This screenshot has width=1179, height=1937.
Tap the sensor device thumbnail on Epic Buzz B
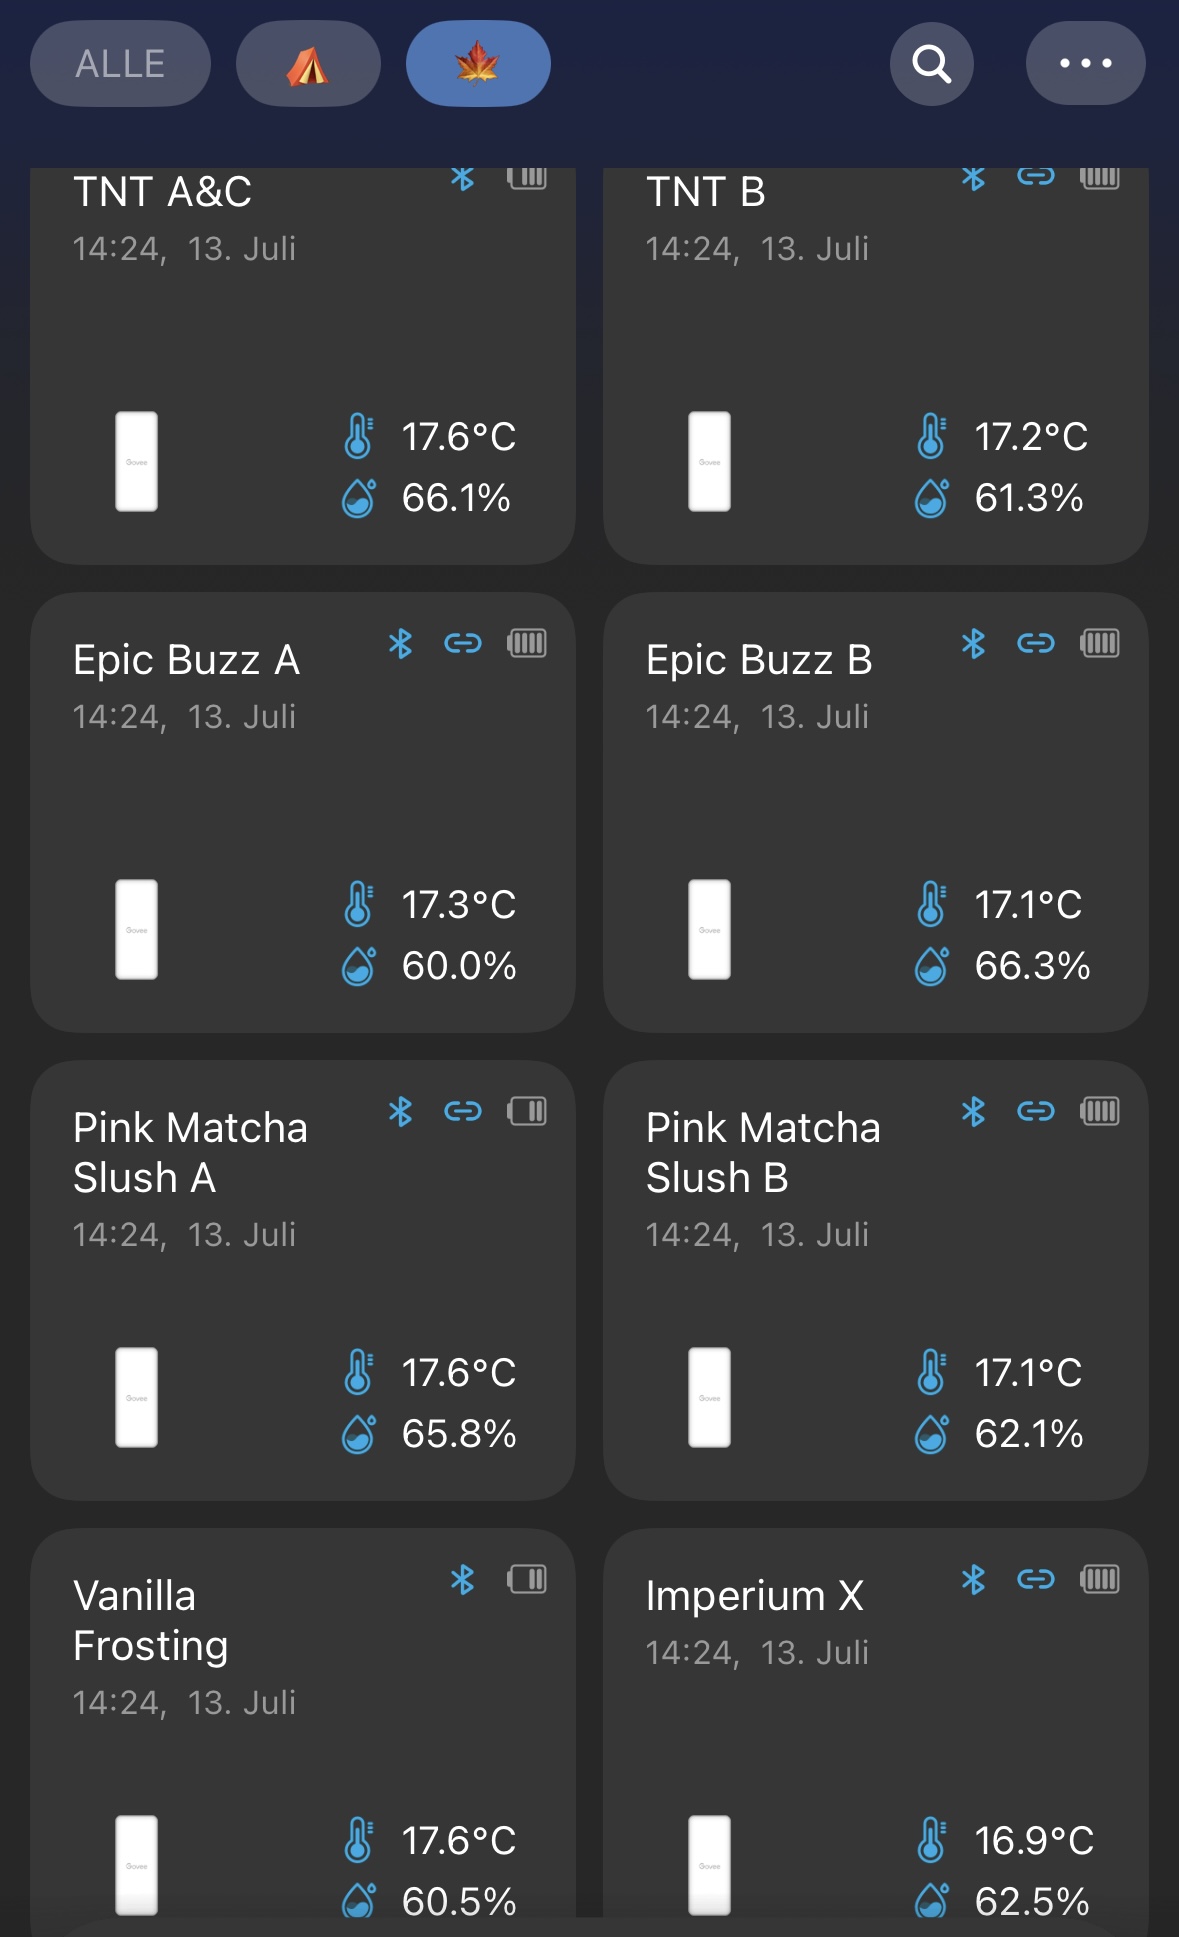click(x=709, y=929)
